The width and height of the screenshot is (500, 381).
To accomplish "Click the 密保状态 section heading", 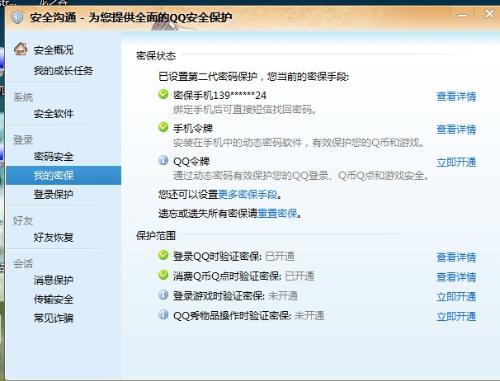I will 156,56.
